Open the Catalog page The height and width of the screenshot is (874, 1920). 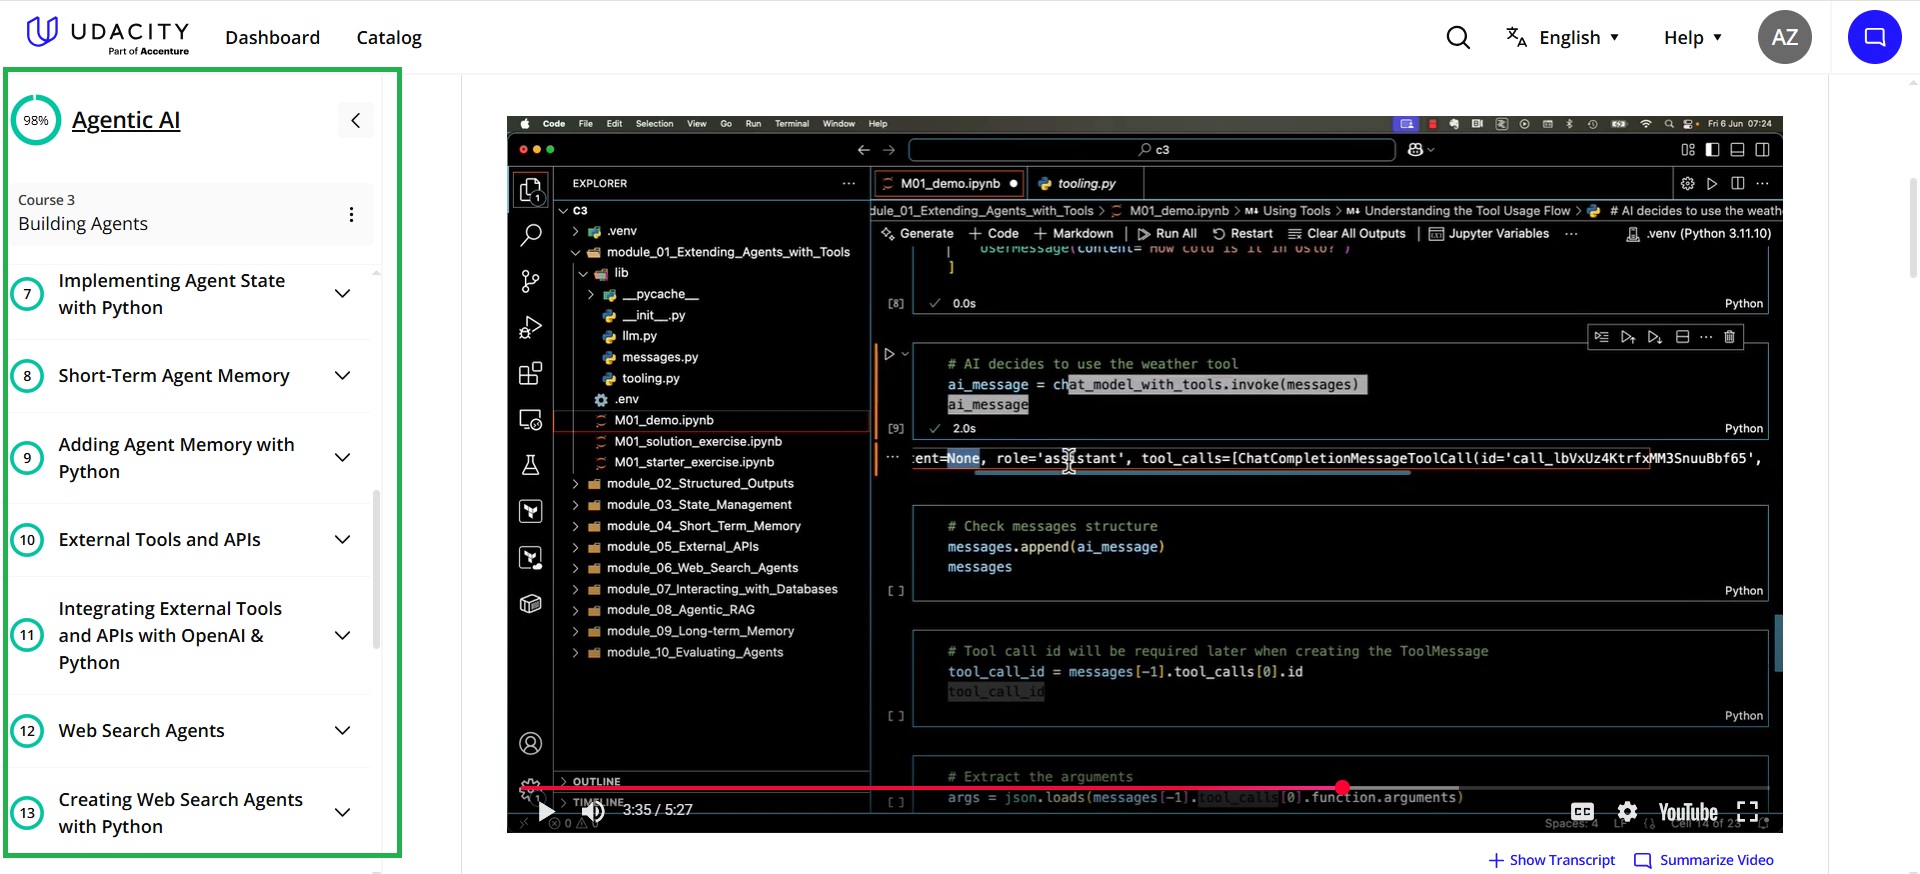pos(389,38)
